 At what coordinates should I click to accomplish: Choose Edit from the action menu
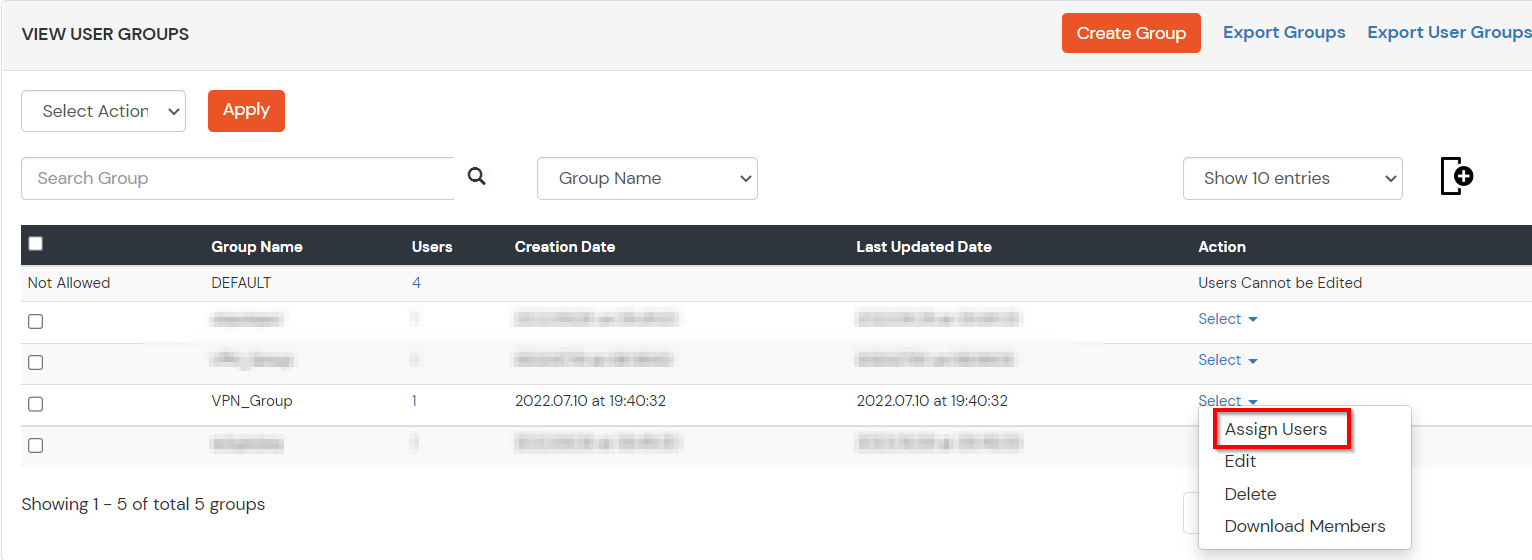click(x=1240, y=461)
